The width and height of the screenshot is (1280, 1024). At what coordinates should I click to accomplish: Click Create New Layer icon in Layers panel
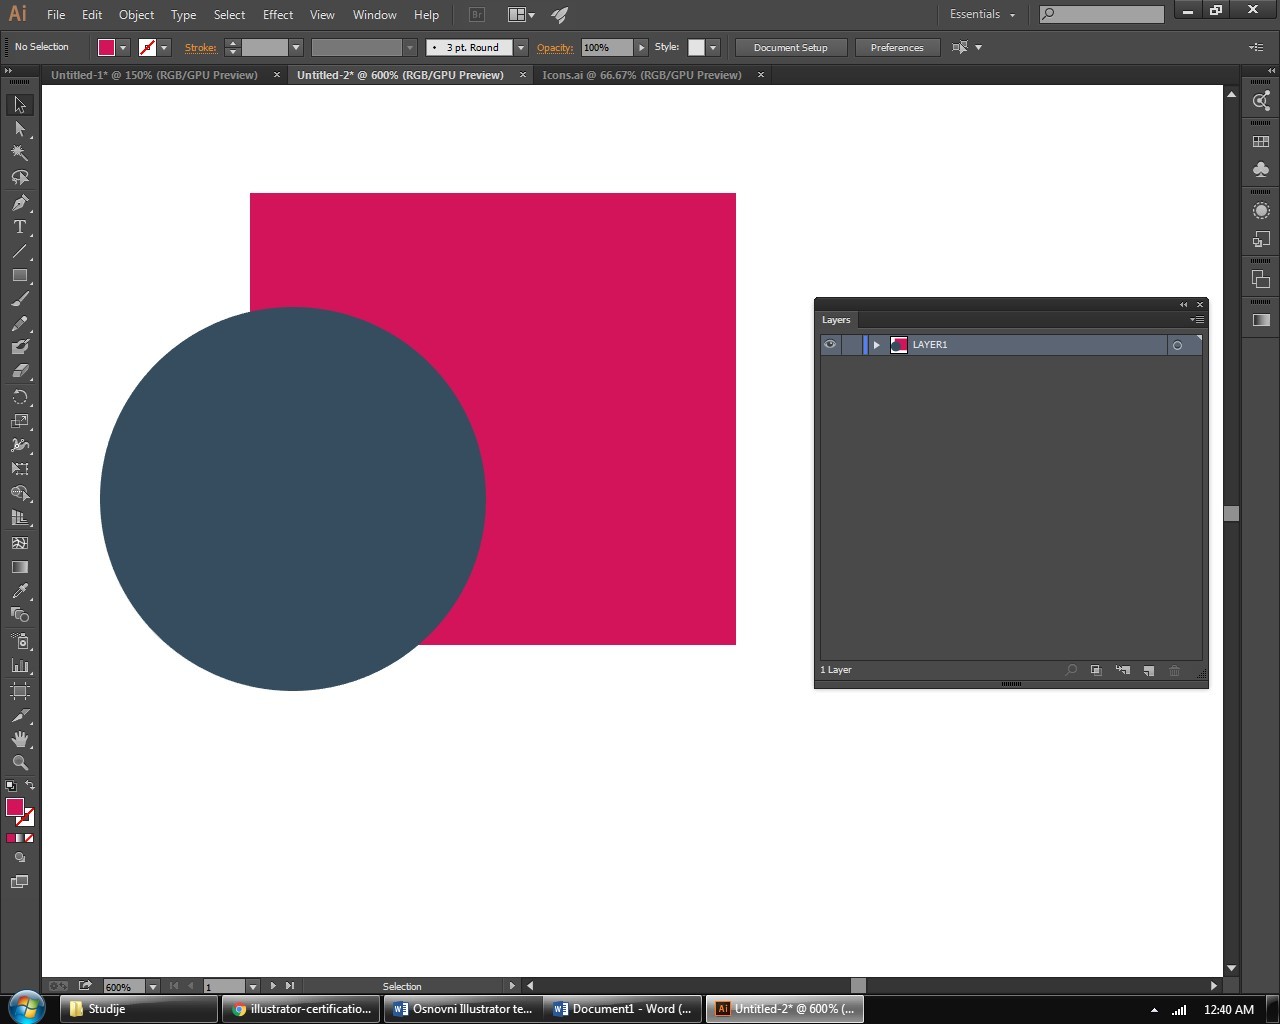(x=1148, y=670)
